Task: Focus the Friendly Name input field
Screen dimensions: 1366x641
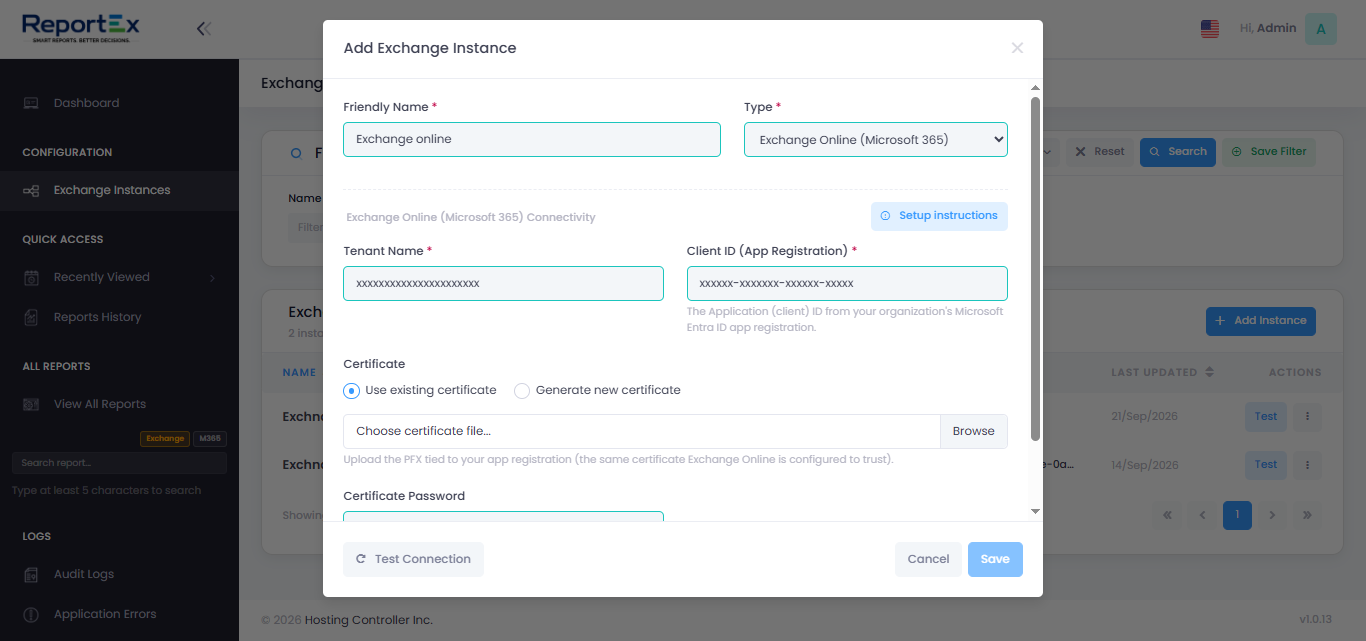Action: click(x=532, y=139)
